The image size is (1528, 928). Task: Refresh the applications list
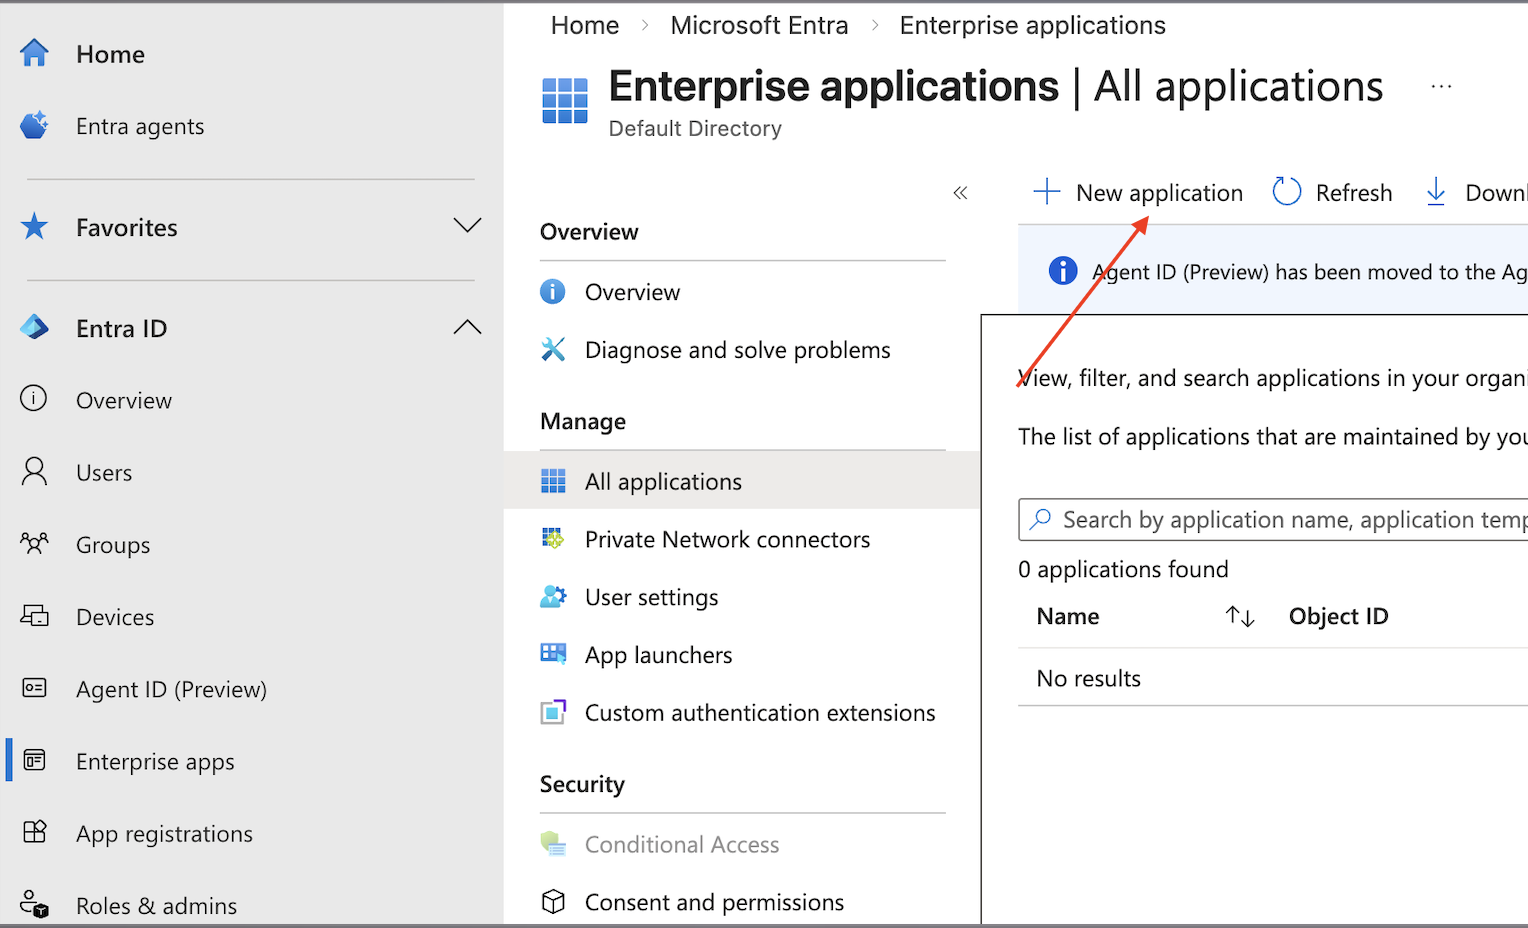coord(1333,193)
